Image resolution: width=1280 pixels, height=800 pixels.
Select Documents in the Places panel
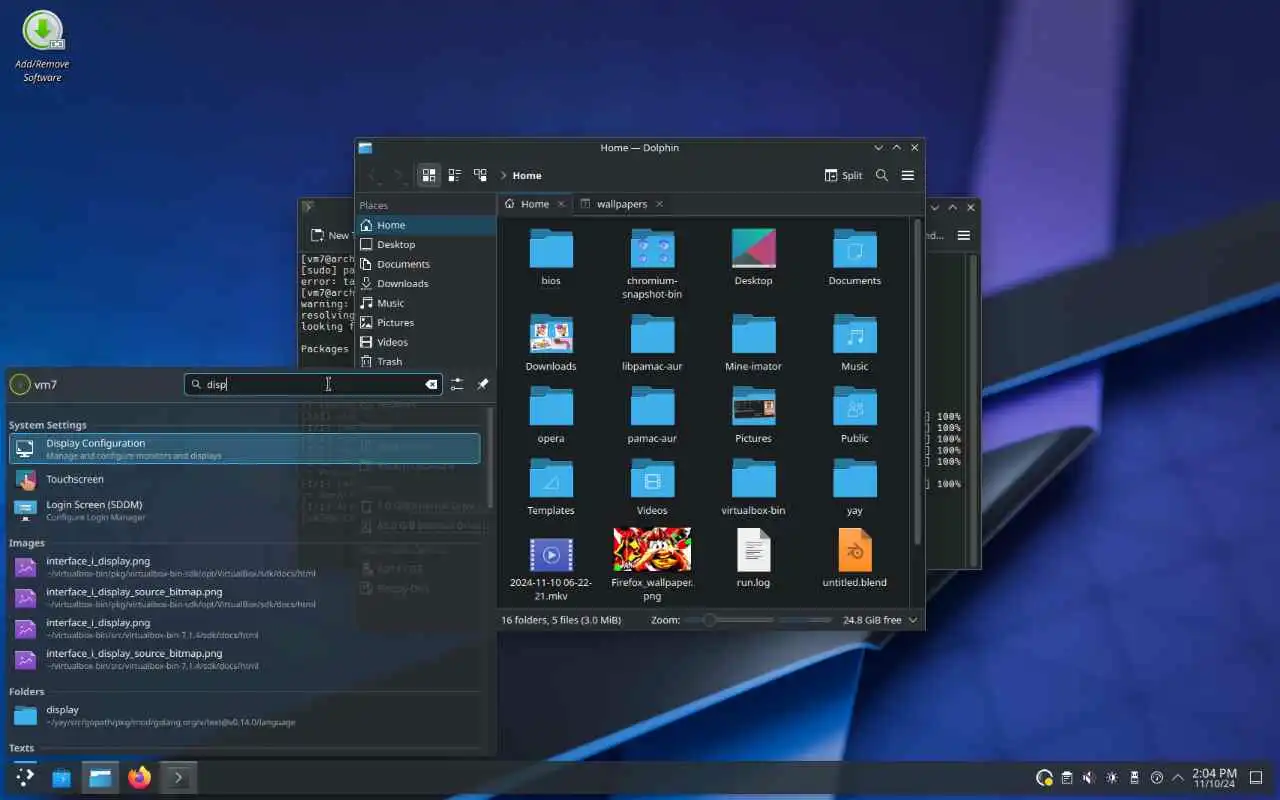tap(426, 264)
